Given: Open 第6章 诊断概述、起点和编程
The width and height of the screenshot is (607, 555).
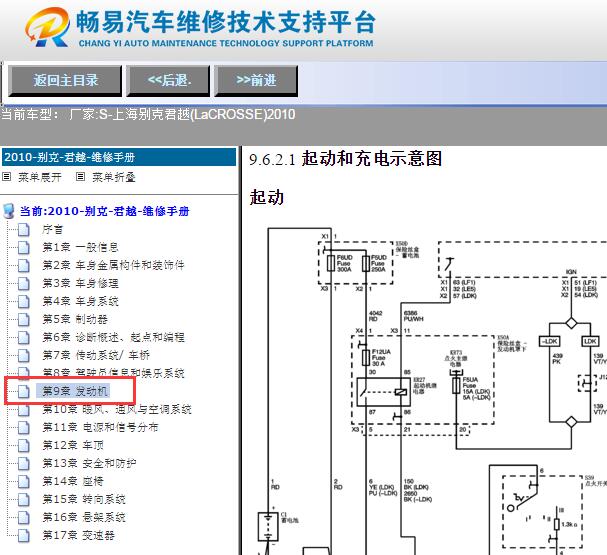Looking at the screenshot, I should pyautogui.click(x=113, y=337).
